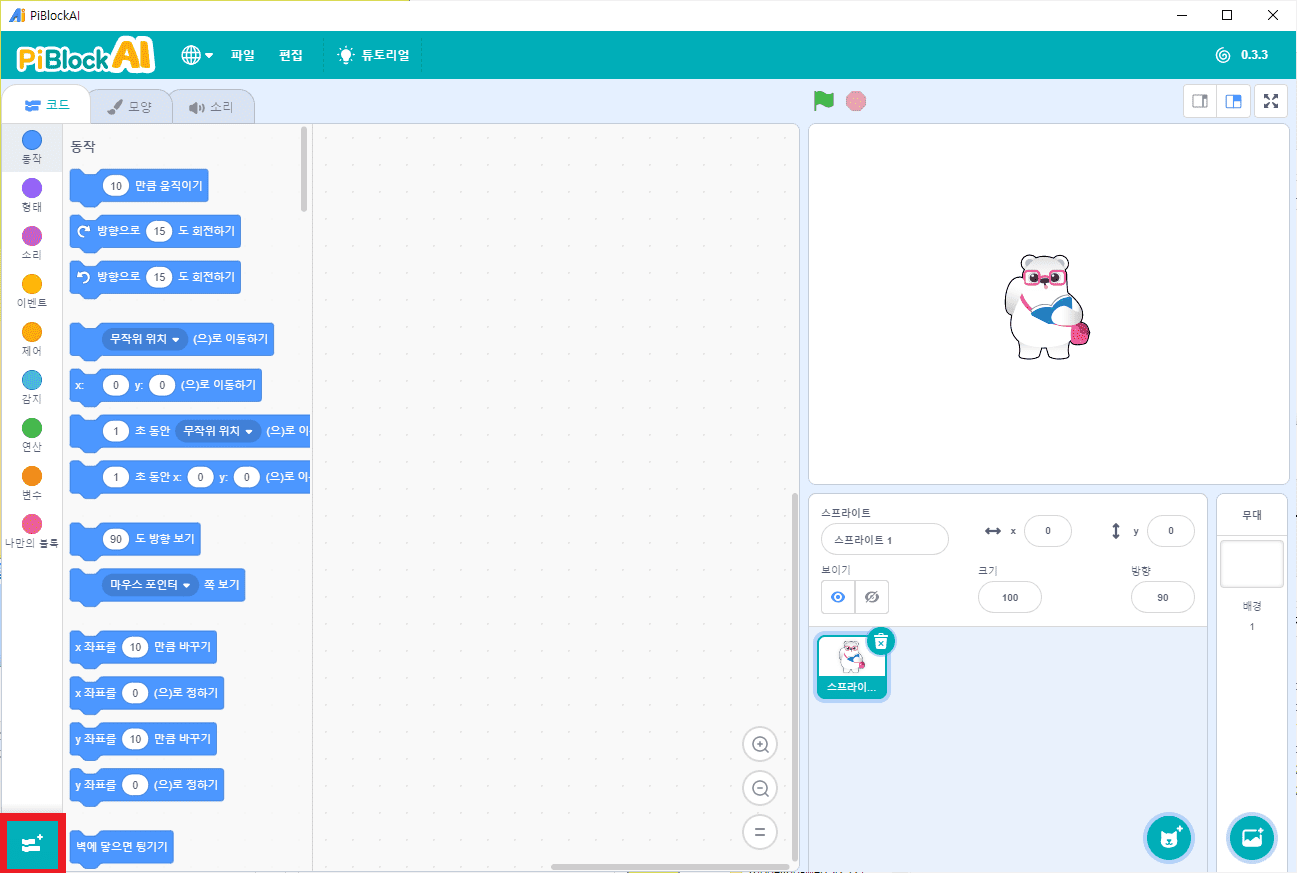Hide the sprite with crossed-eye icon
1297x873 pixels.
pos(872,597)
